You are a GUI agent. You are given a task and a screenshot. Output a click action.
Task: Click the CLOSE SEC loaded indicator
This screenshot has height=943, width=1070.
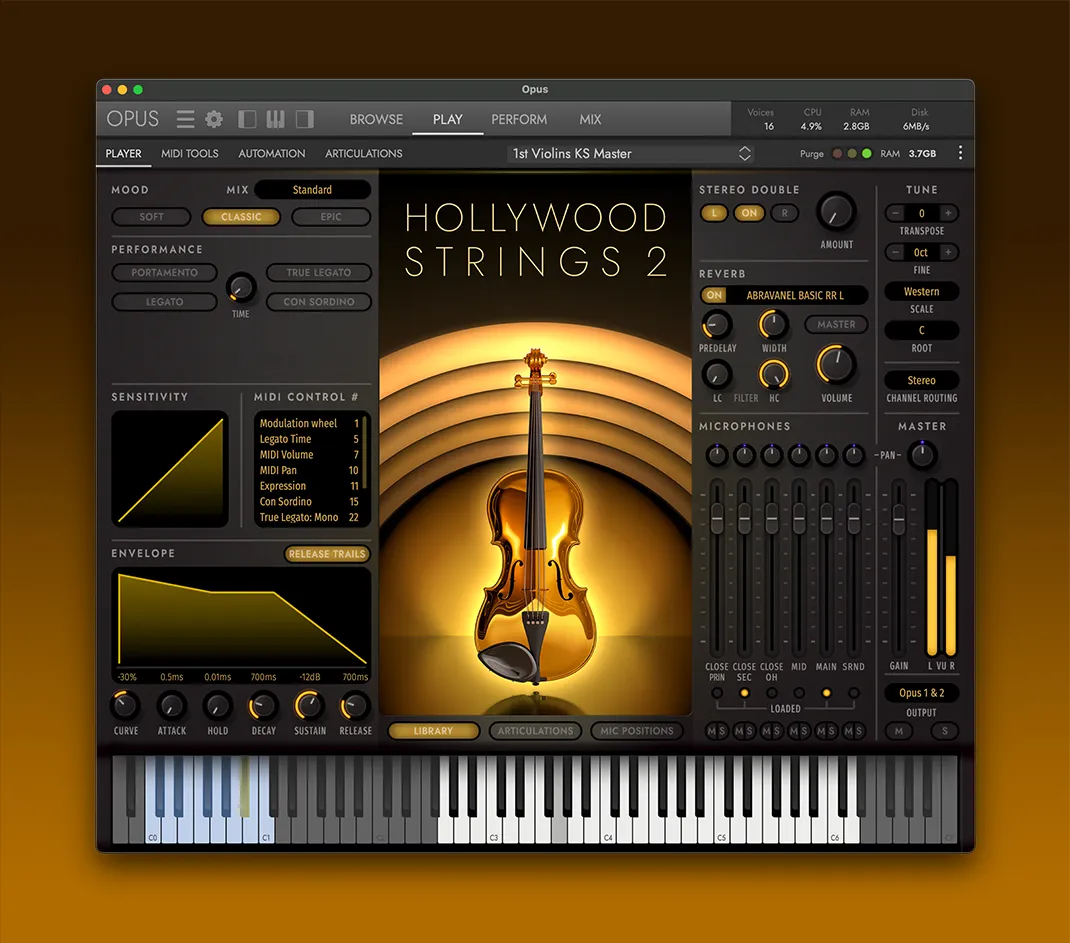tap(744, 693)
